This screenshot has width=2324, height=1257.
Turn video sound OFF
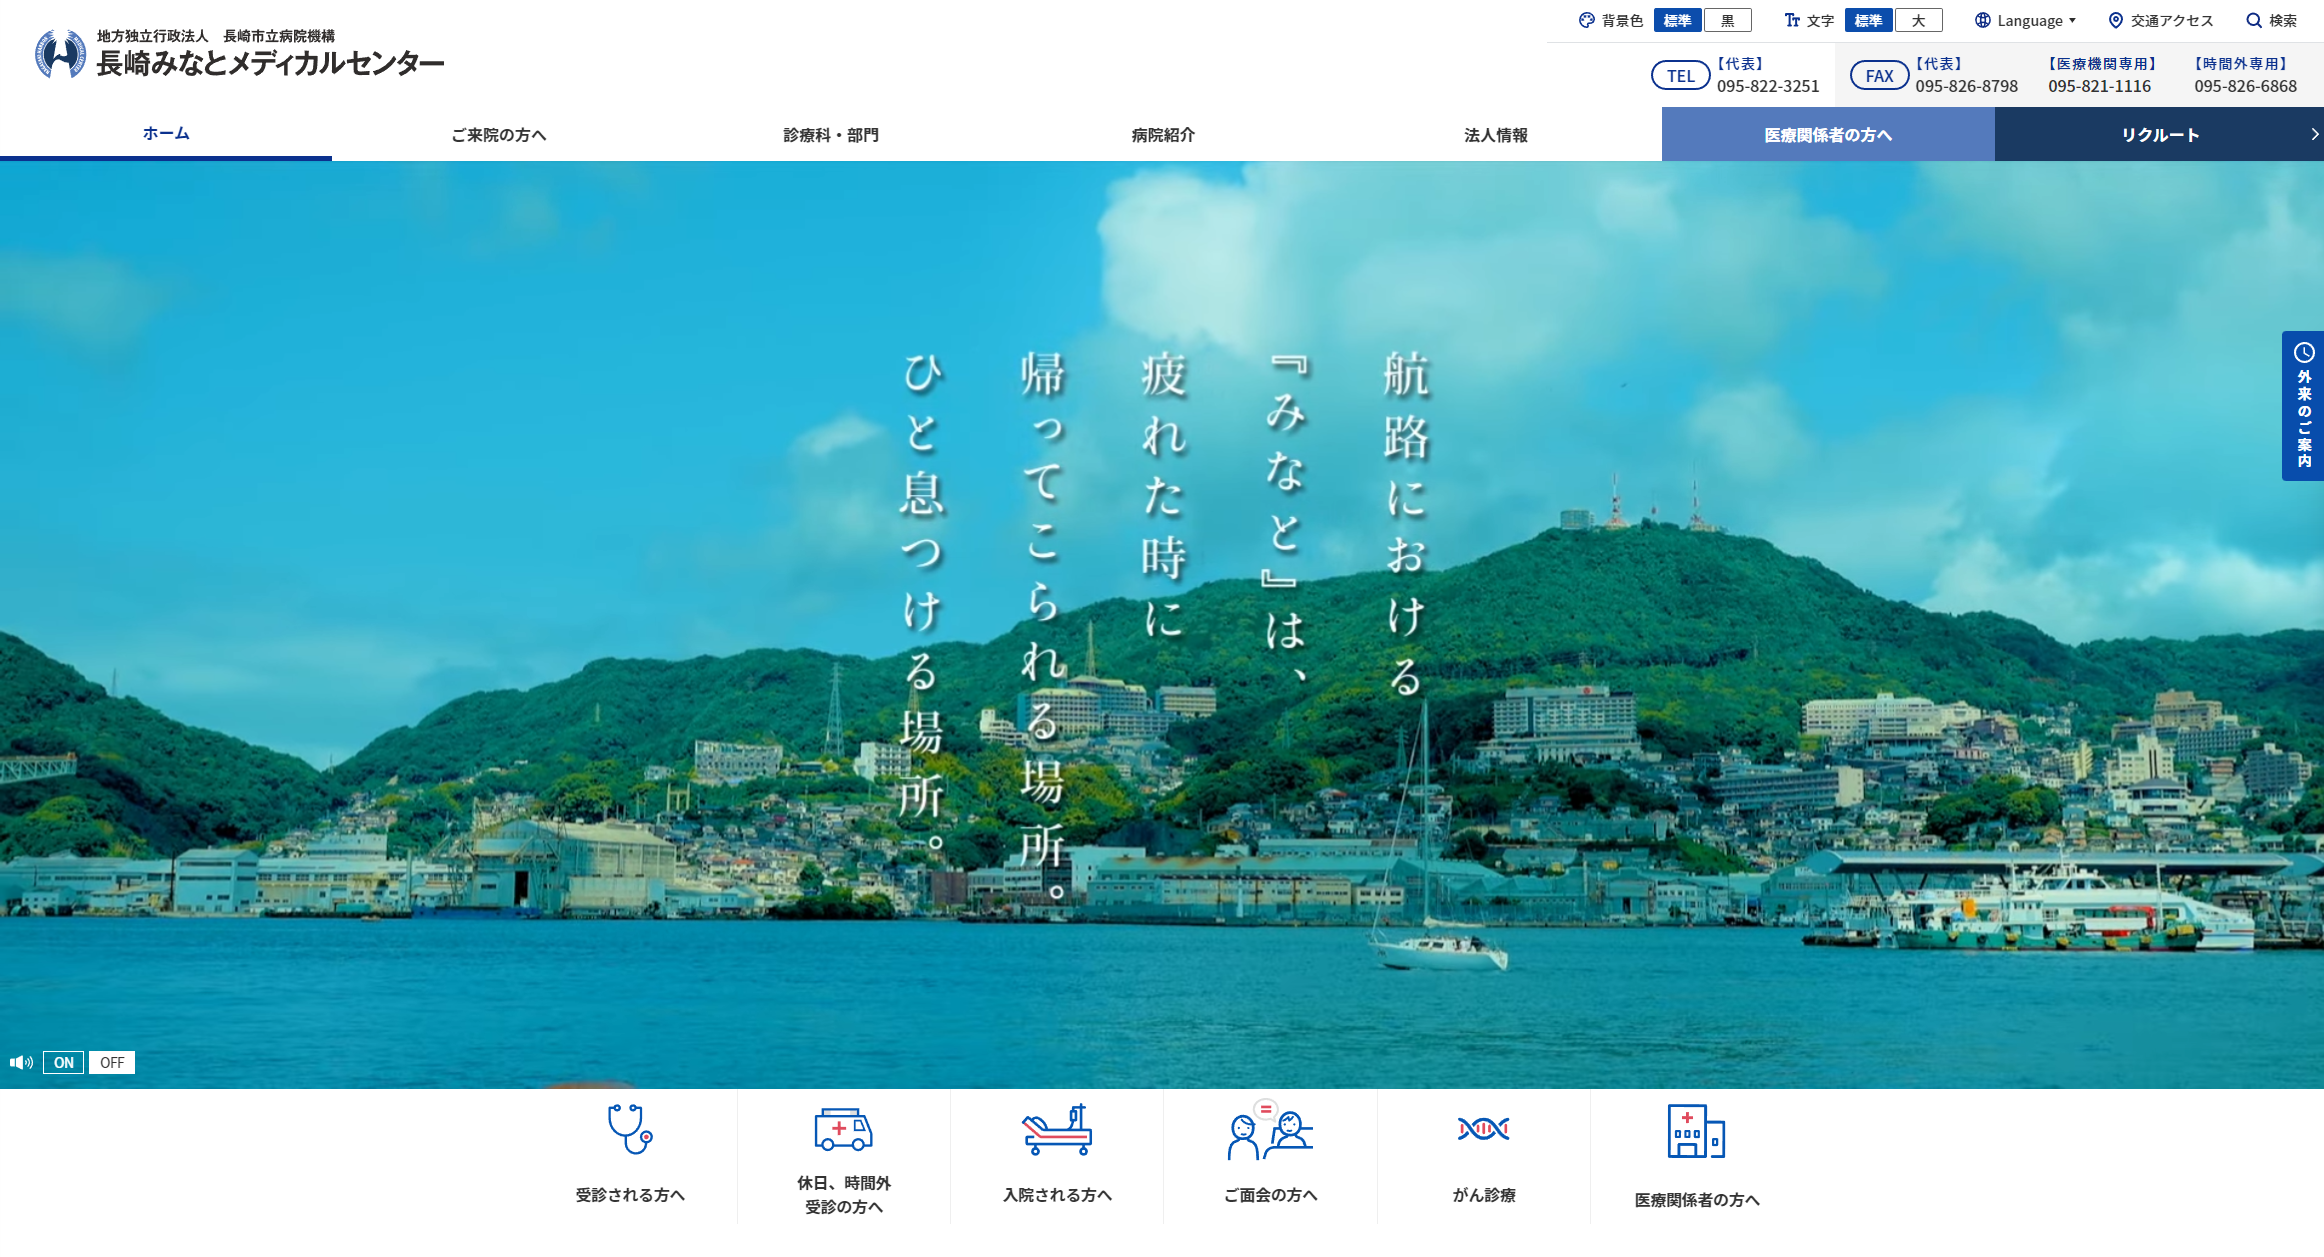pyautogui.click(x=112, y=1062)
